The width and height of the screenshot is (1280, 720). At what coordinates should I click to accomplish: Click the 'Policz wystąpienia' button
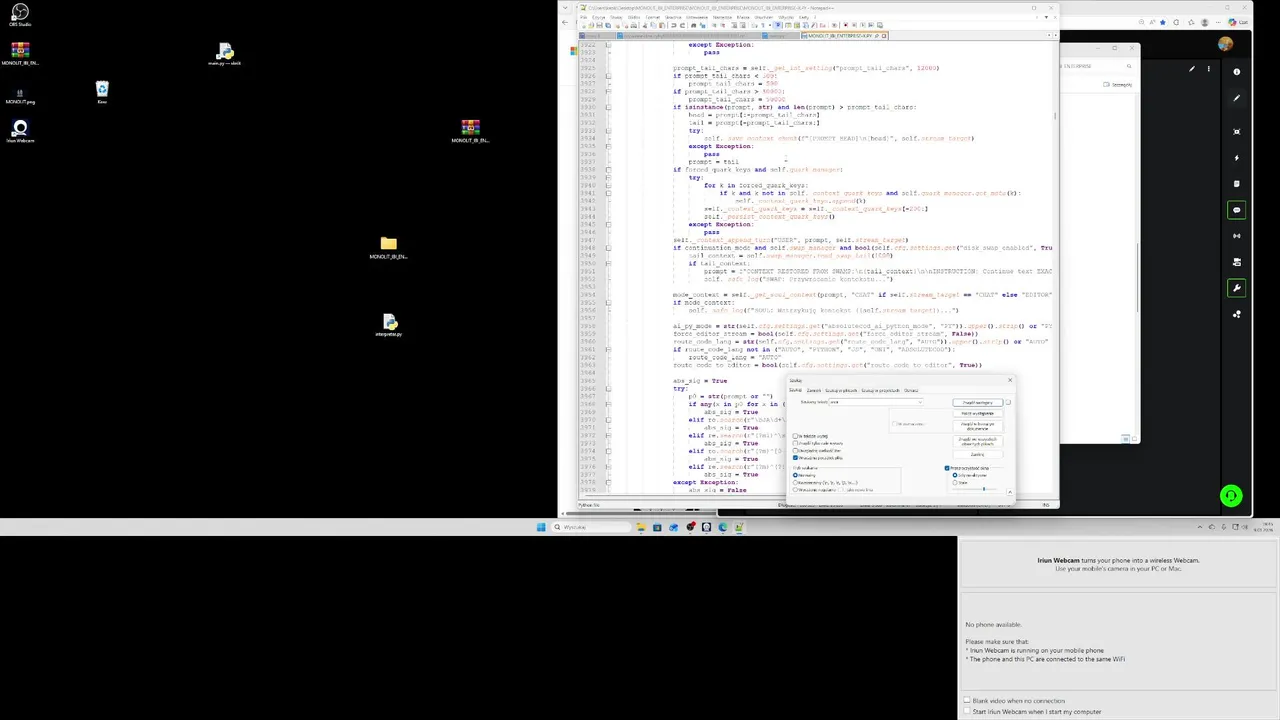(977, 413)
